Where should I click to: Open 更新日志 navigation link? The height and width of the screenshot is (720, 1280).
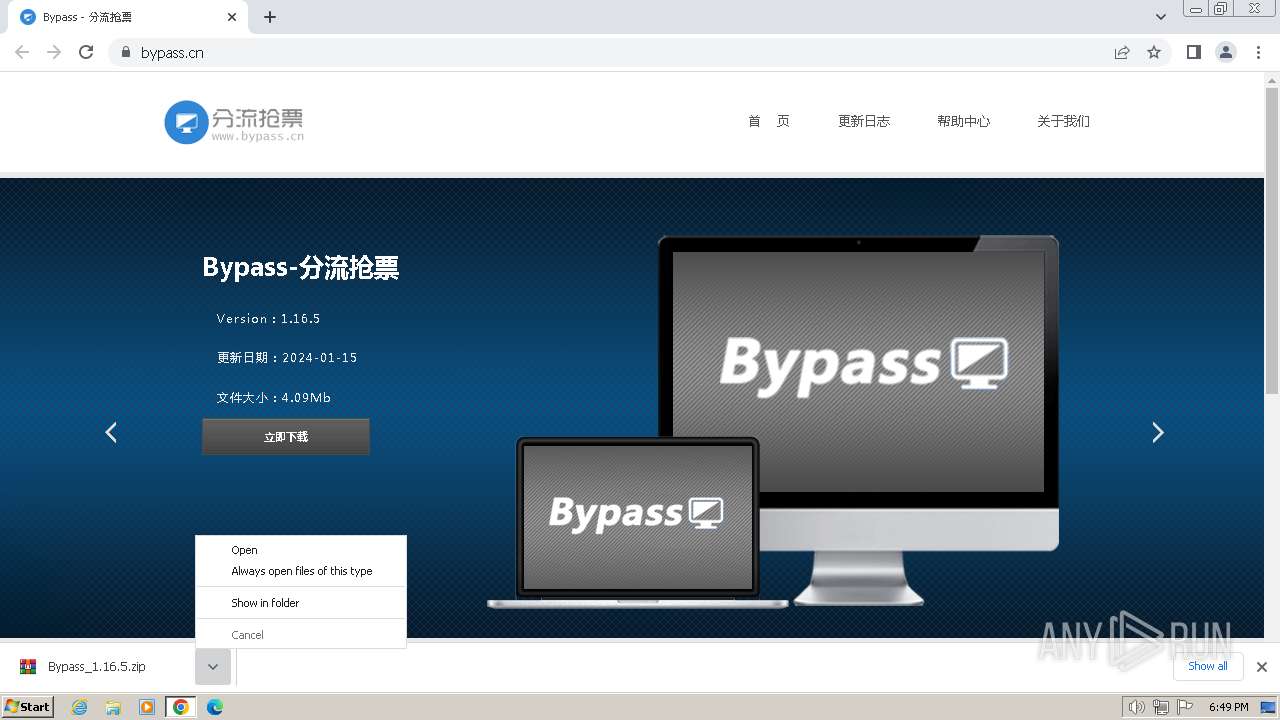pyautogui.click(x=864, y=121)
